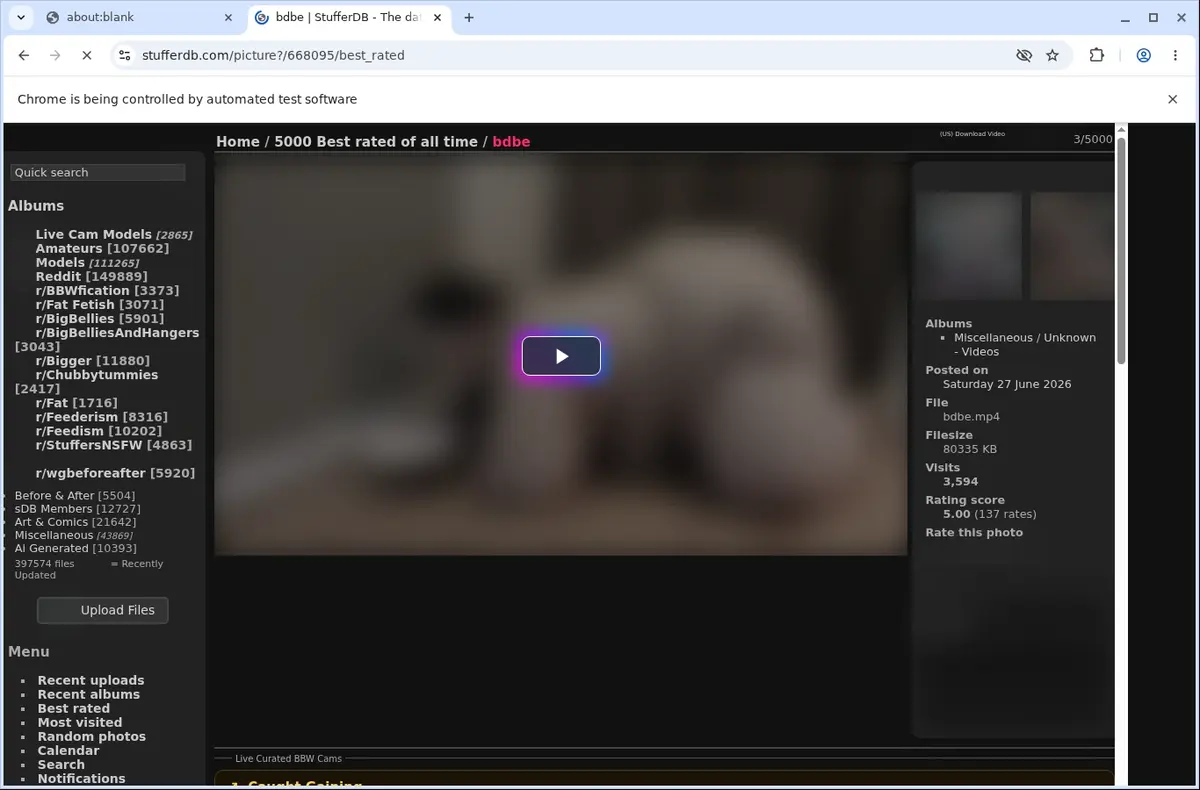
Task: Open the Chrome three-dot menu
Action: pos(1175,56)
